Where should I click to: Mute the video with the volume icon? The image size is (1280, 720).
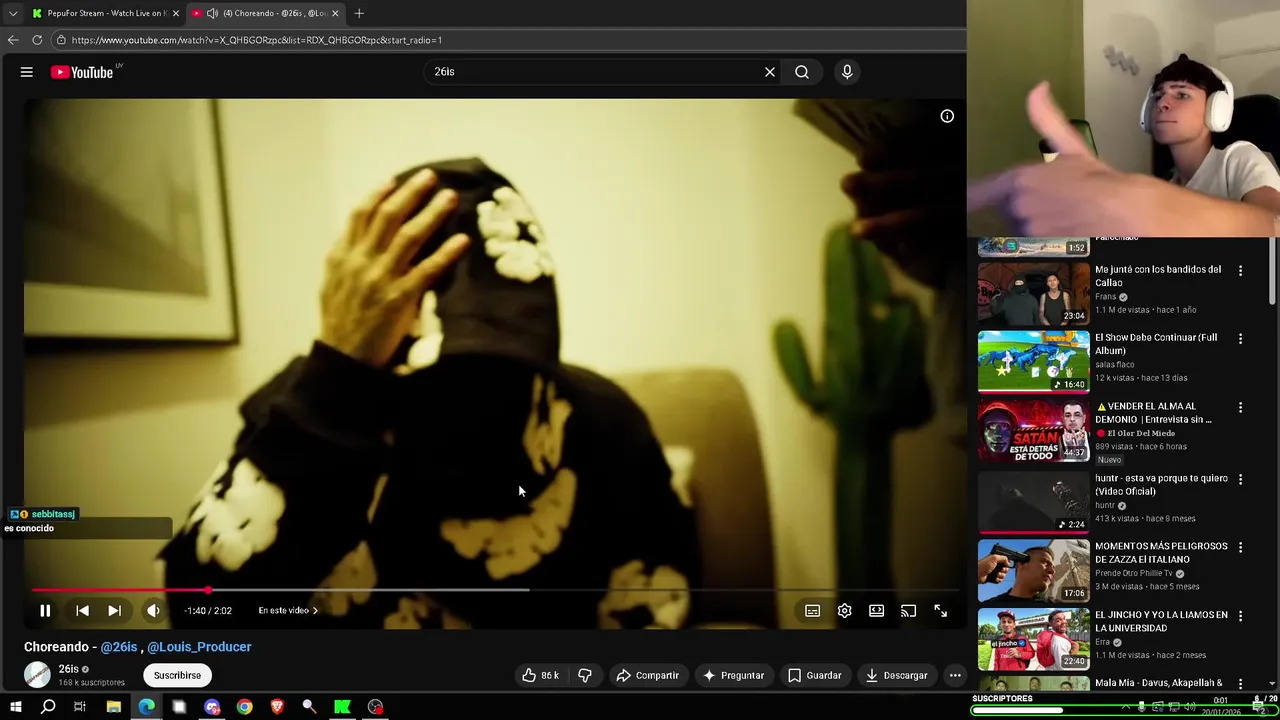(x=153, y=611)
